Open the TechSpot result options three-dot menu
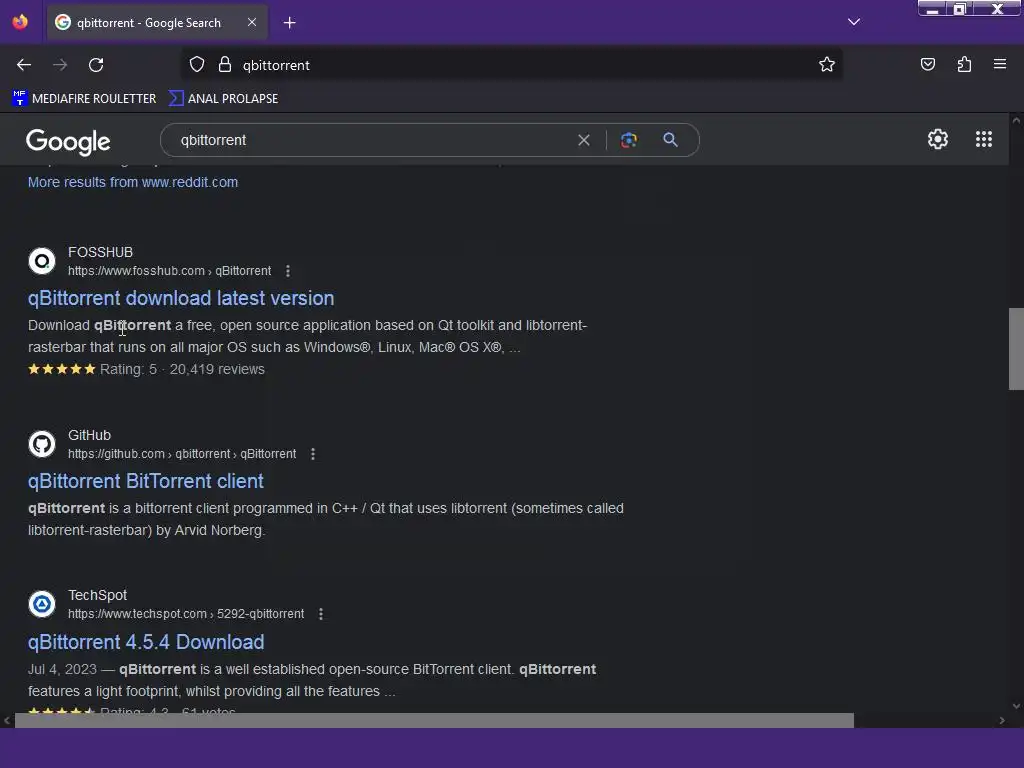This screenshot has width=1024, height=768. pyautogui.click(x=321, y=614)
